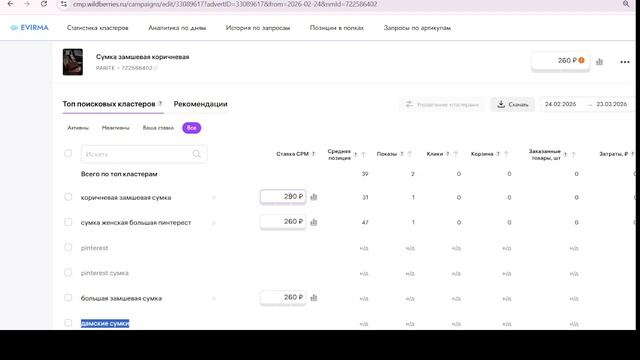640x360 pixels.
Task: Check the pinterest row checkbox
Action: pyautogui.click(x=68, y=247)
